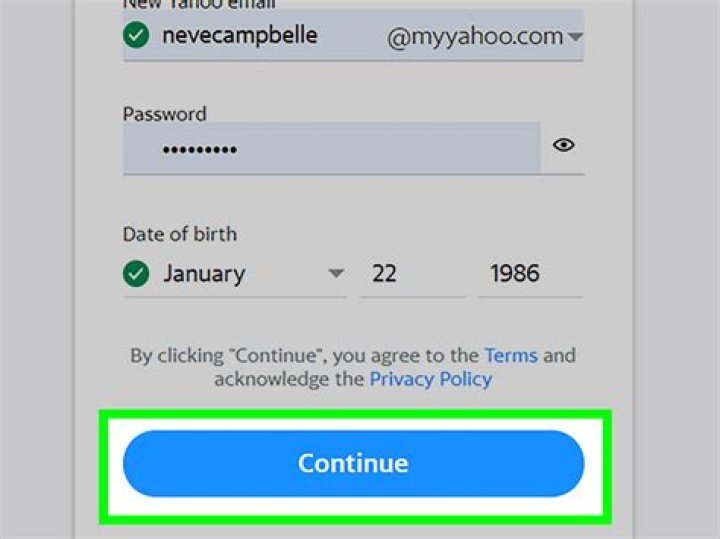
Task: Show the password using the eye icon
Action: click(x=564, y=145)
